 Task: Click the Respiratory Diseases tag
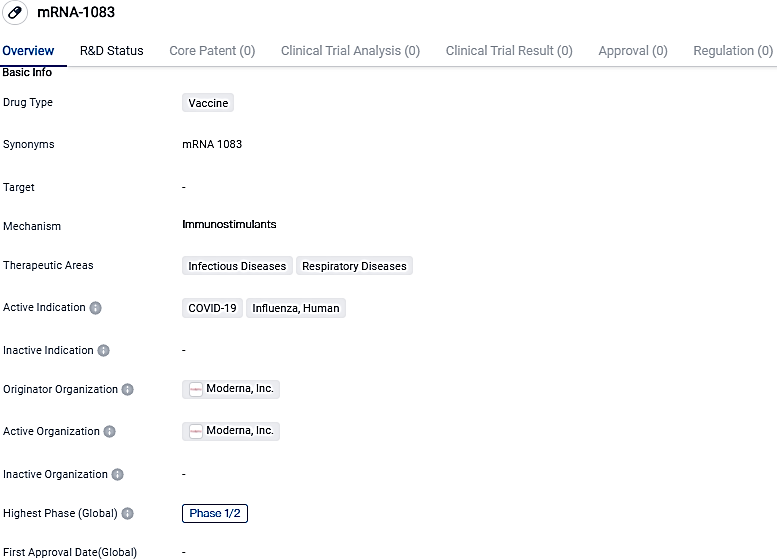(x=354, y=266)
